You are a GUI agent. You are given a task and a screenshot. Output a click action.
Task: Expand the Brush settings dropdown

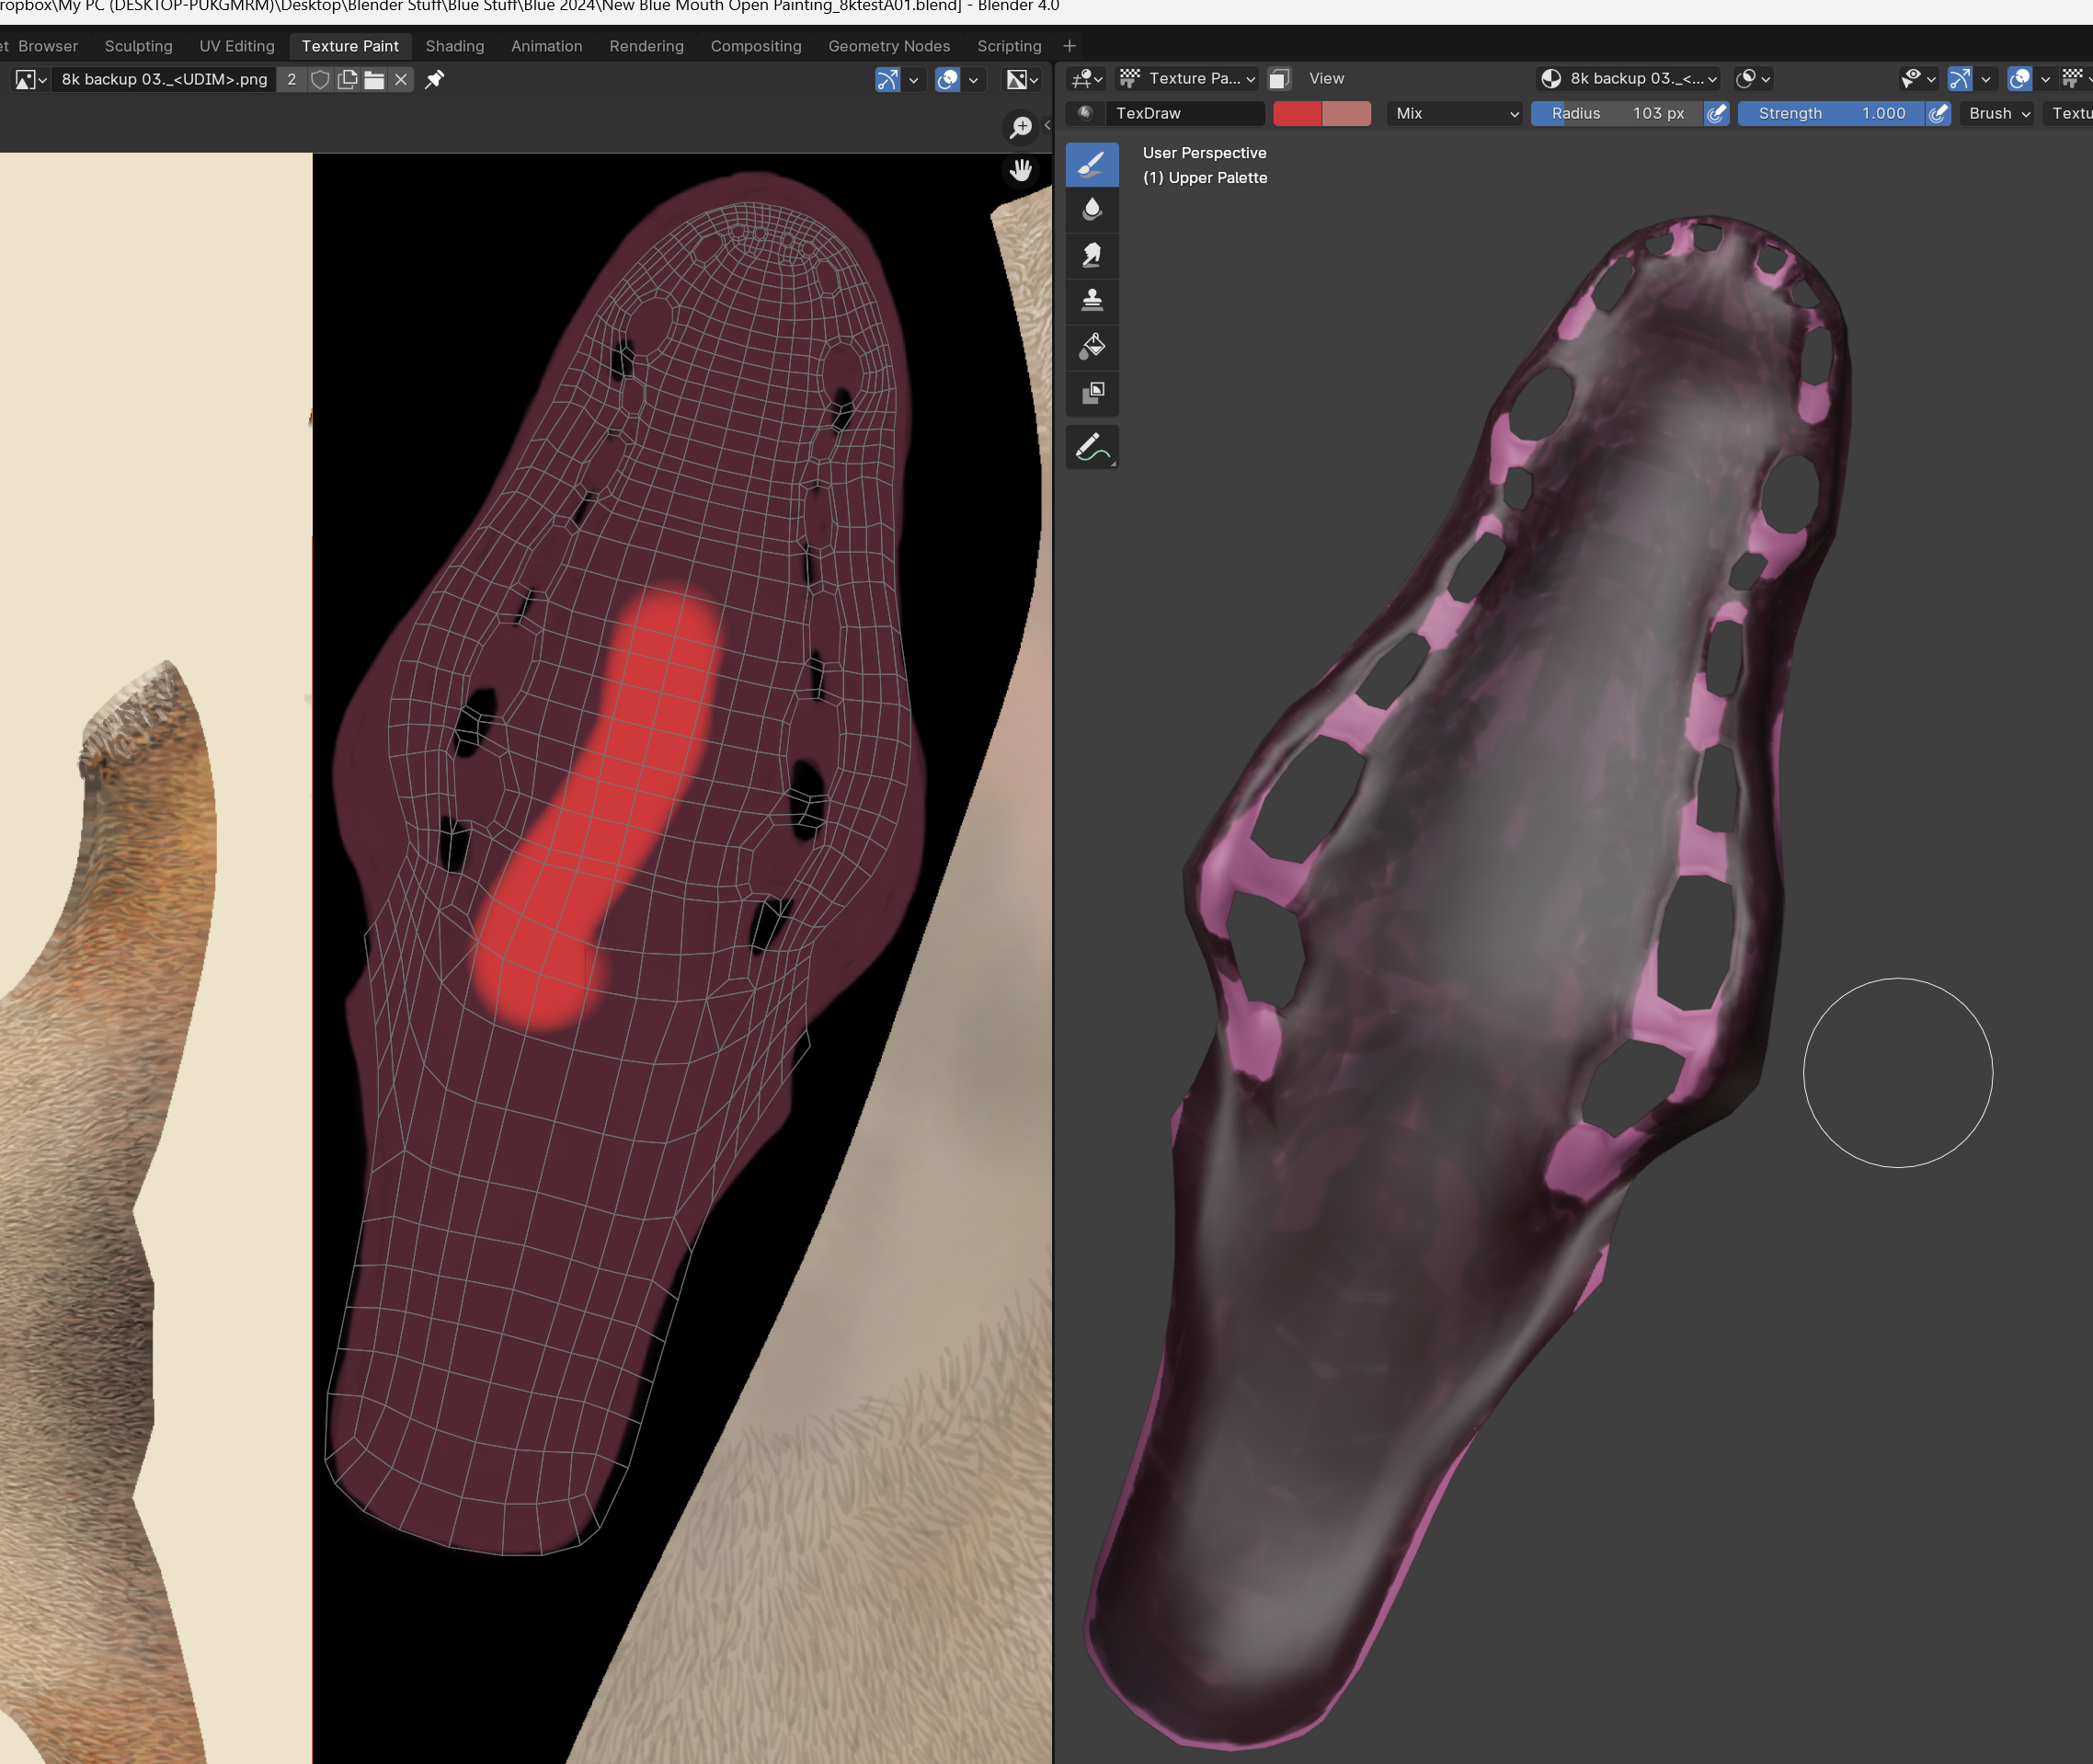1998,113
